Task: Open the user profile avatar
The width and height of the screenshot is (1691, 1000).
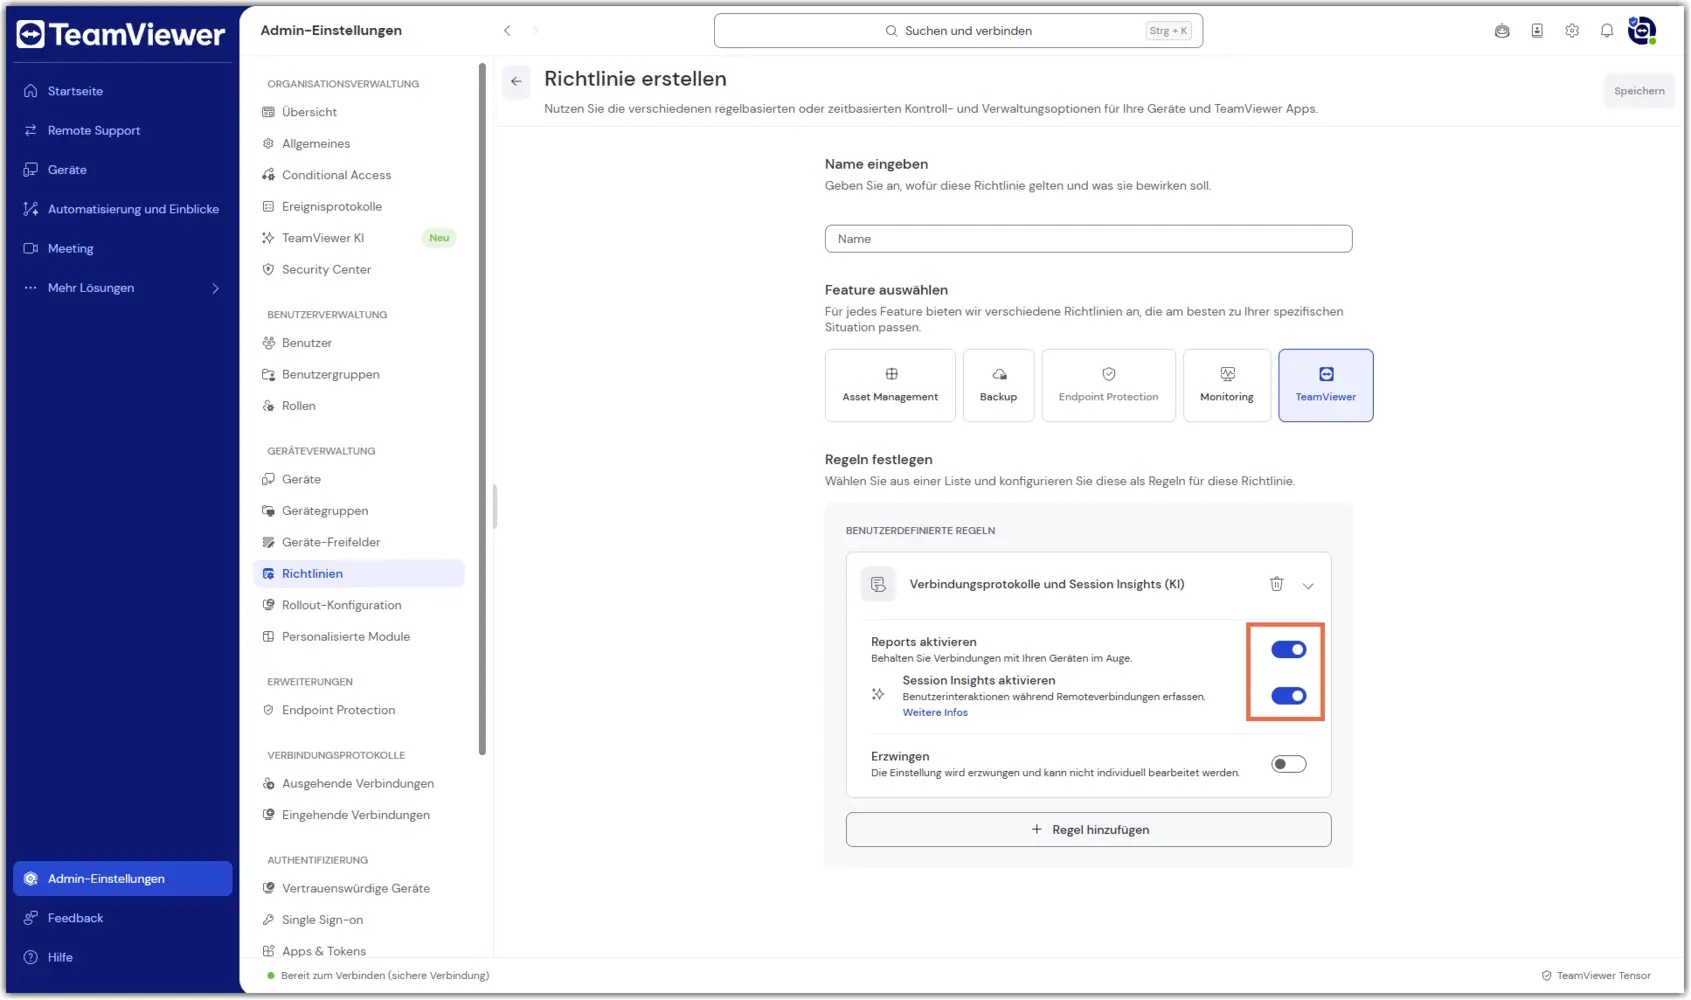Action: click(x=1642, y=31)
